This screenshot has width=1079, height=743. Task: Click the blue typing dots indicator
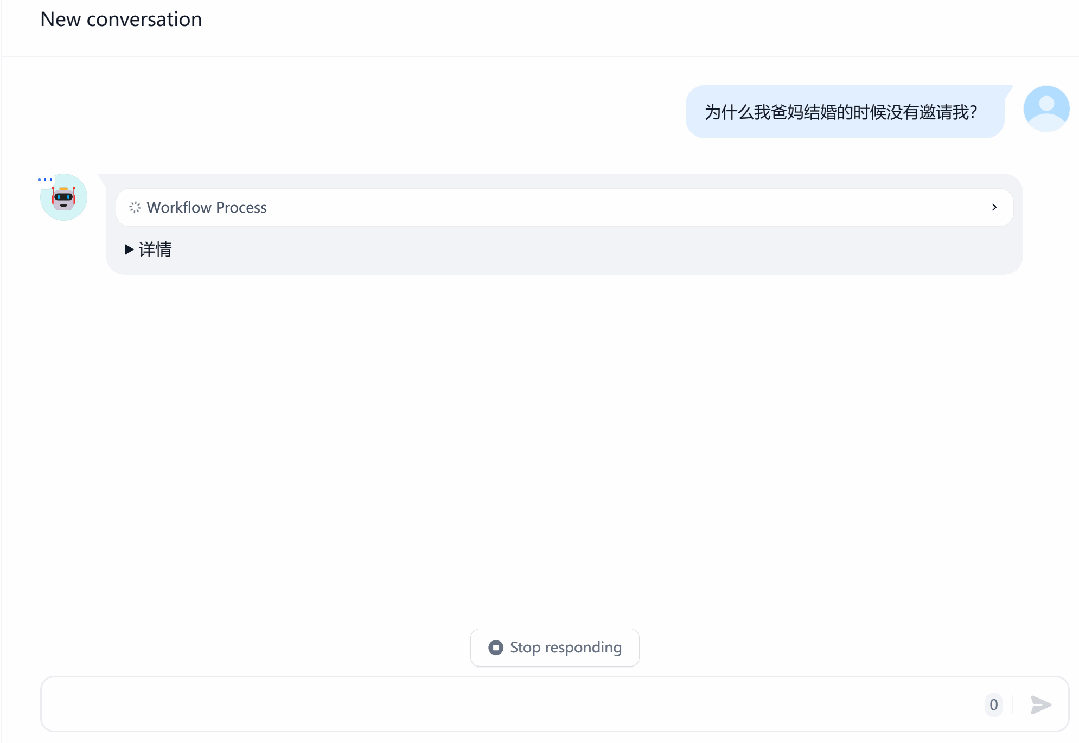[x=45, y=180]
